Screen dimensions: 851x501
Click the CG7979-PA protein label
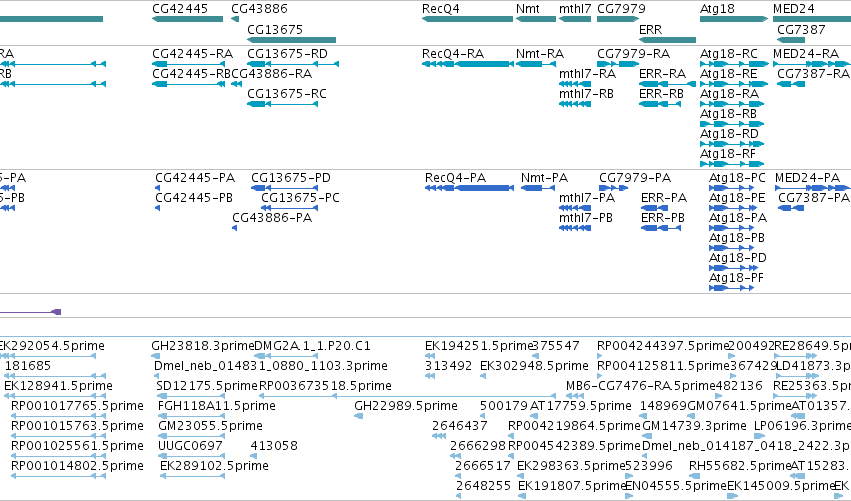[635, 177]
